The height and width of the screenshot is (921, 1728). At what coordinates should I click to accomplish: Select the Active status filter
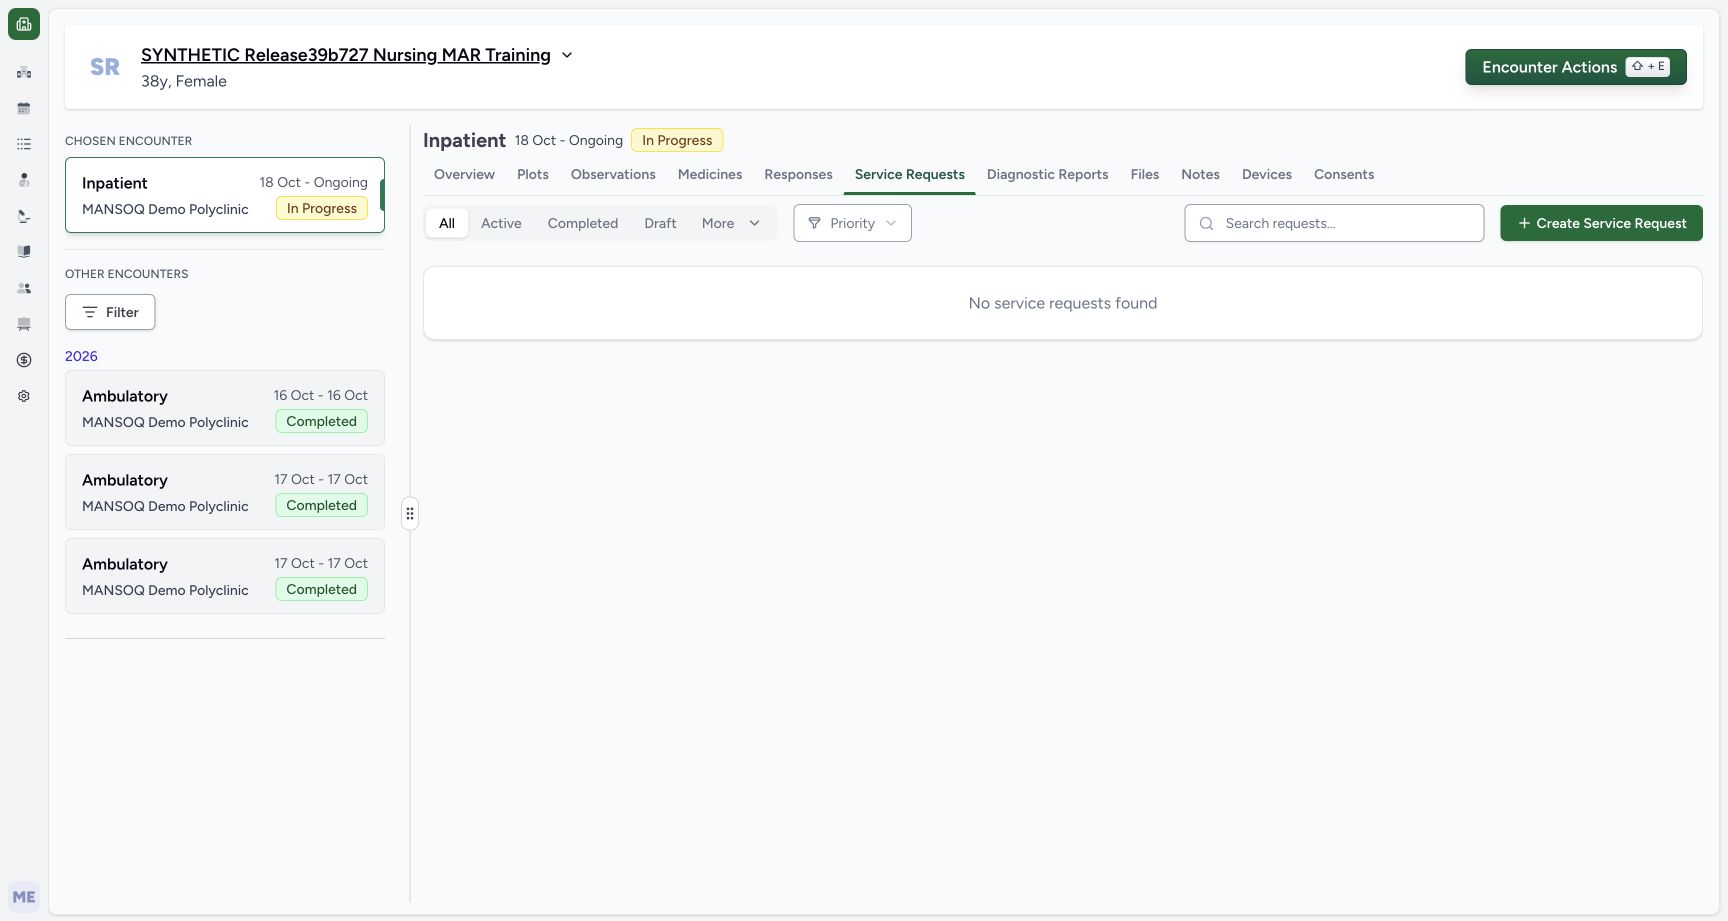(501, 223)
